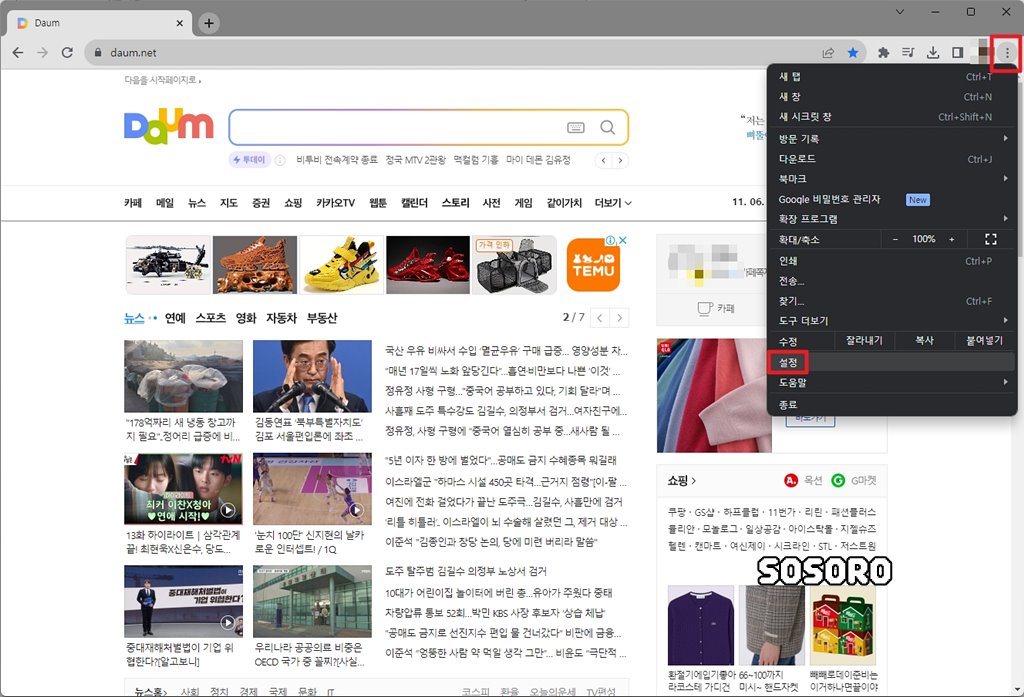Screen dimensions: 1024x697
Task: Enter fullscreen from zoom row icon
Action: (x=991, y=239)
